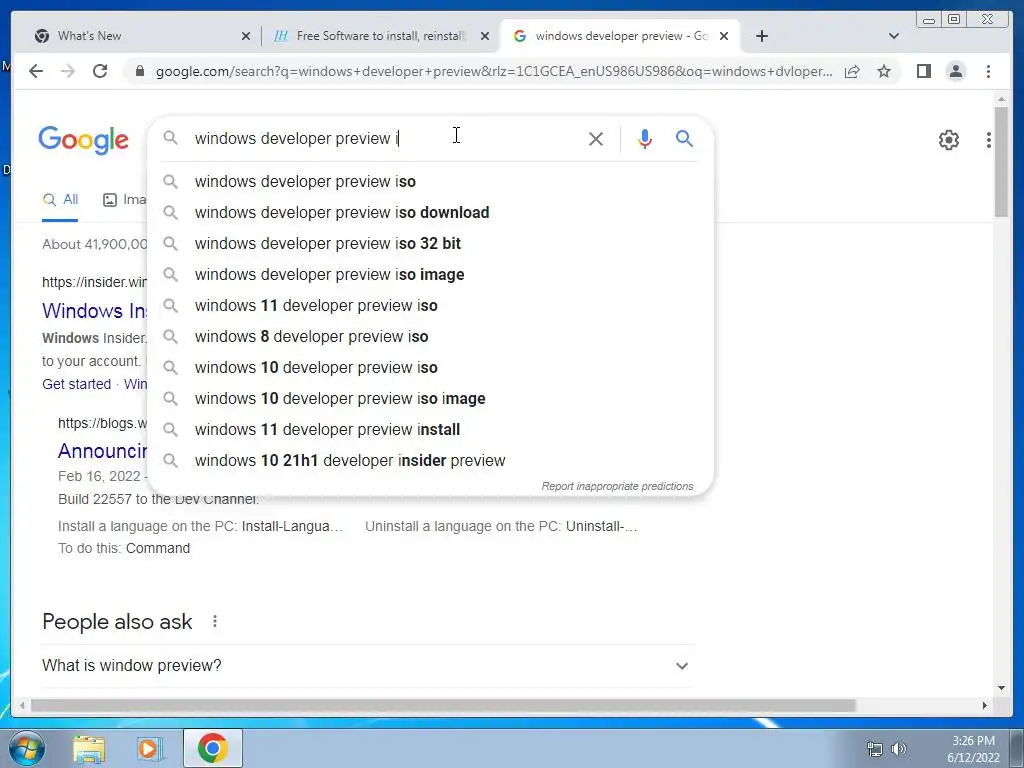Click the scroll right arrow
This screenshot has height=768, width=1024.
tap(984, 705)
